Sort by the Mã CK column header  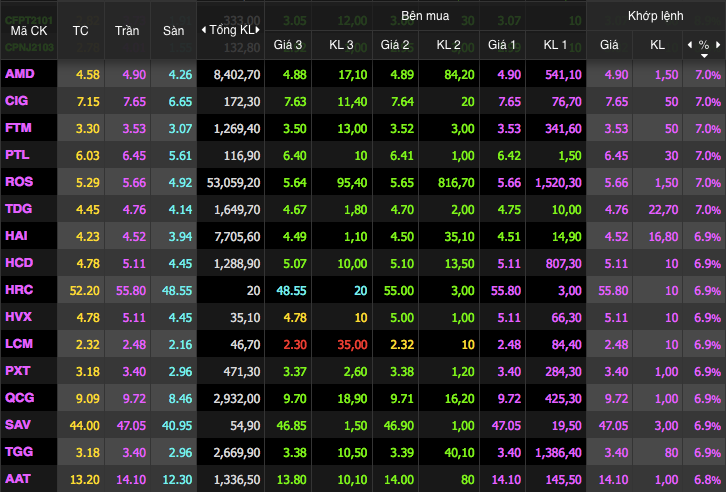[28, 30]
